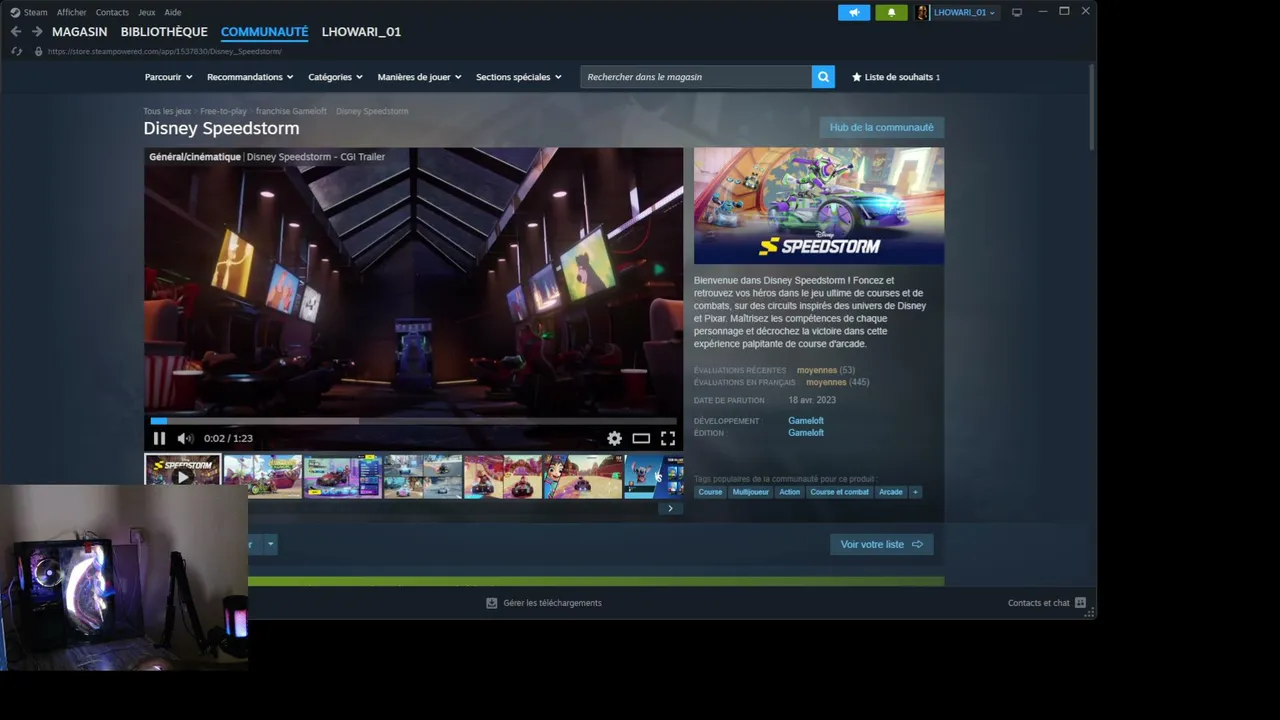
Task: Toggle theater mode on the video
Action: tap(641, 438)
